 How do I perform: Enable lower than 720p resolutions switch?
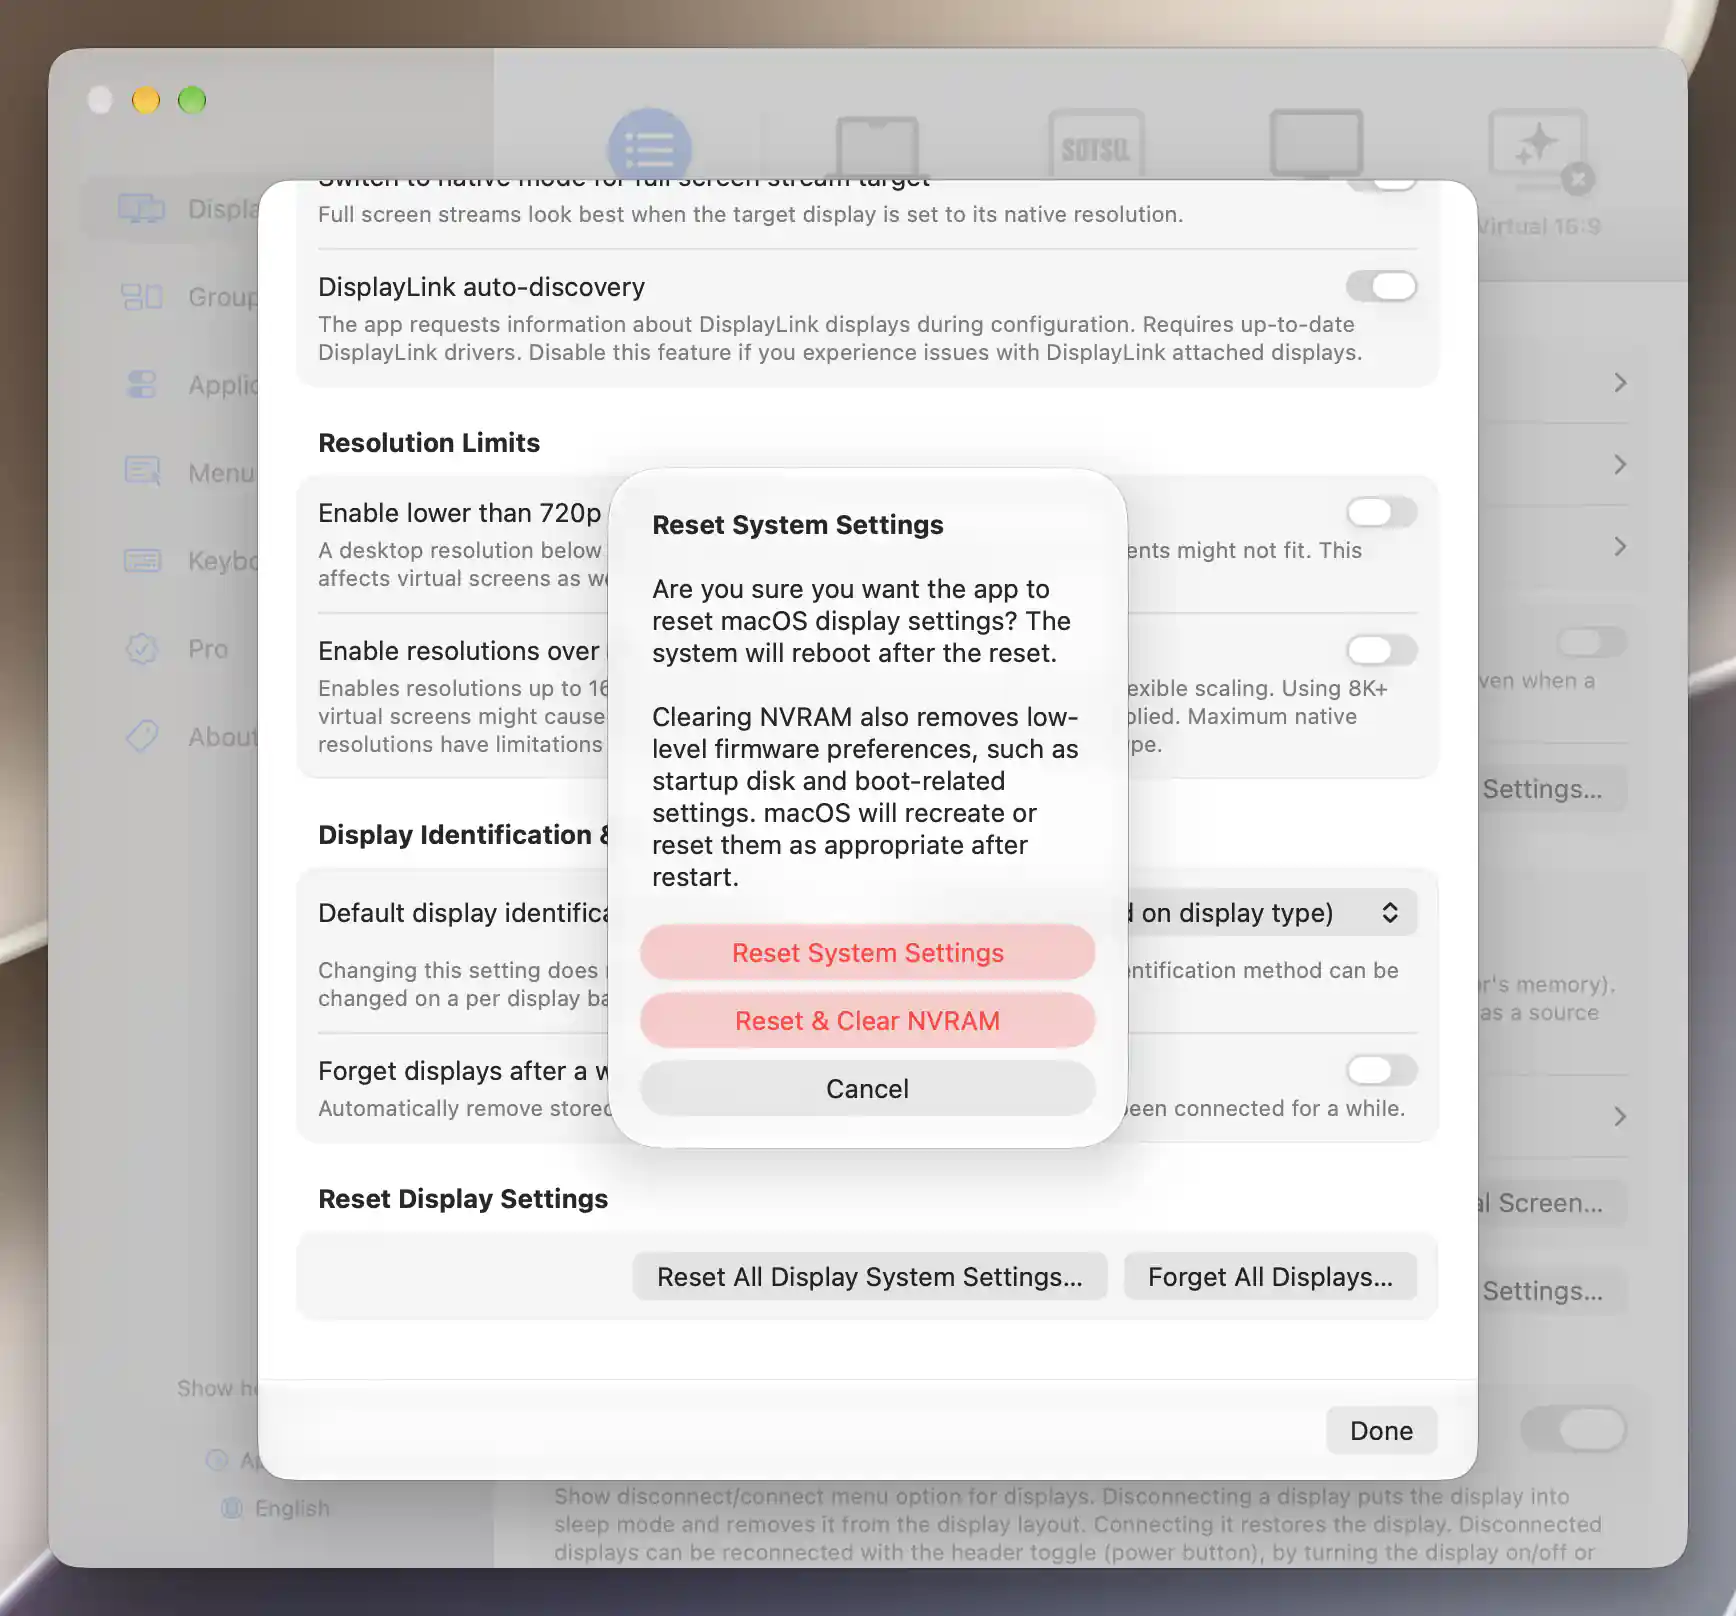(x=1381, y=512)
